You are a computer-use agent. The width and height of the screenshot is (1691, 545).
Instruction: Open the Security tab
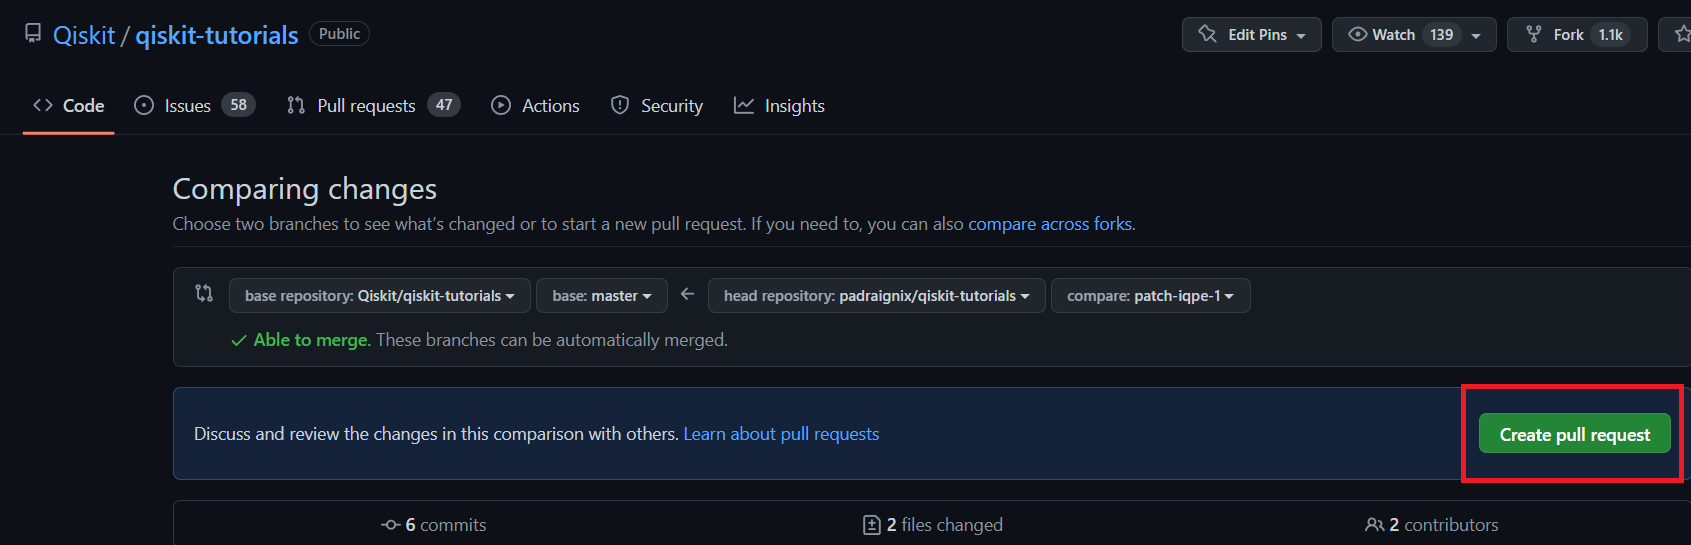pyautogui.click(x=657, y=106)
